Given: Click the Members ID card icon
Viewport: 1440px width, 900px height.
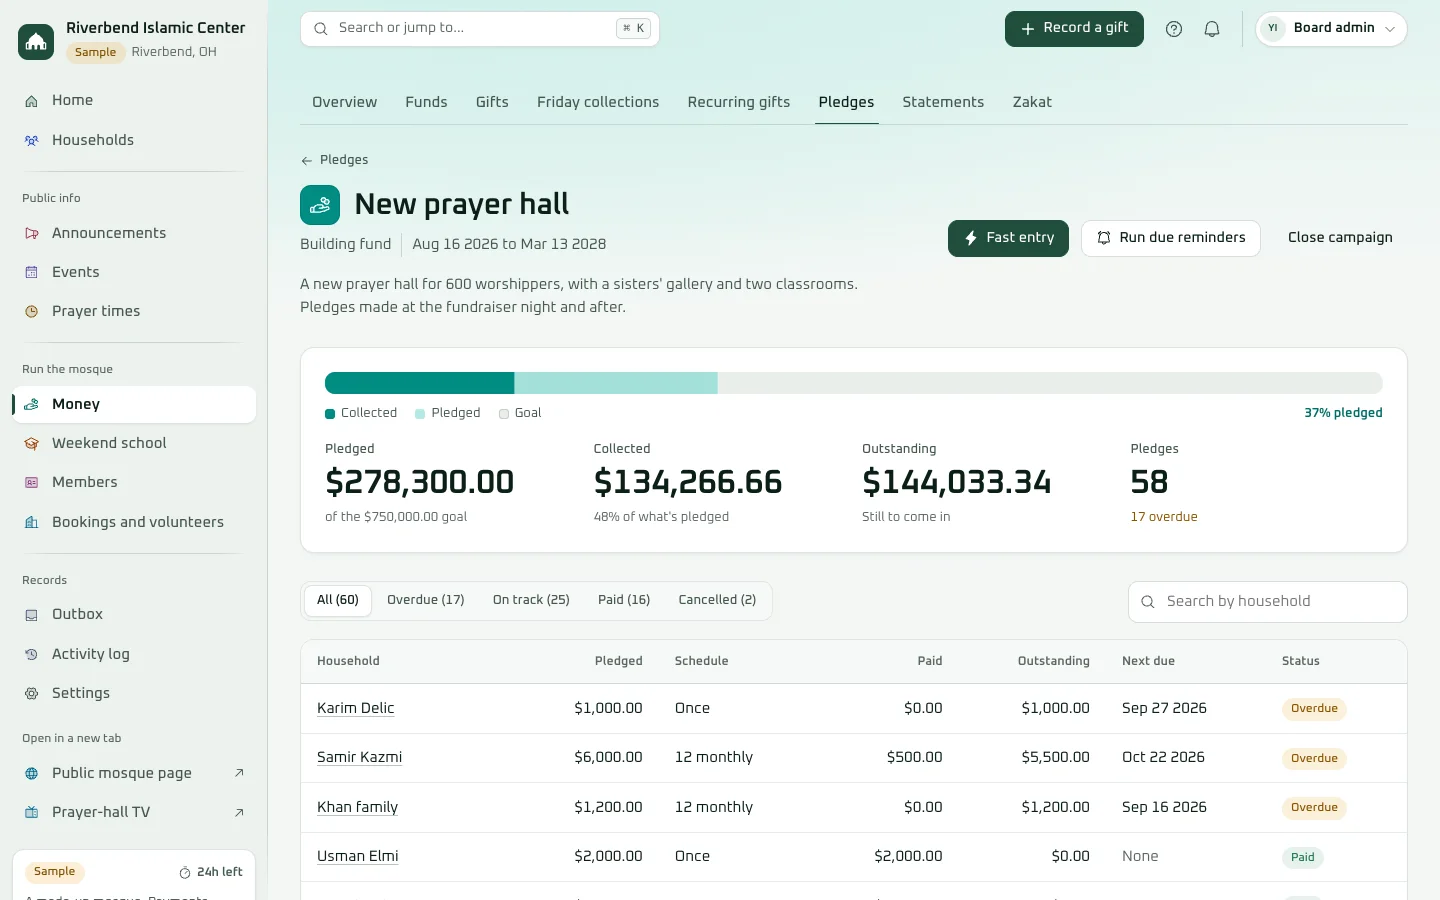Looking at the screenshot, I should pyautogui.click(x=31, y=483).
